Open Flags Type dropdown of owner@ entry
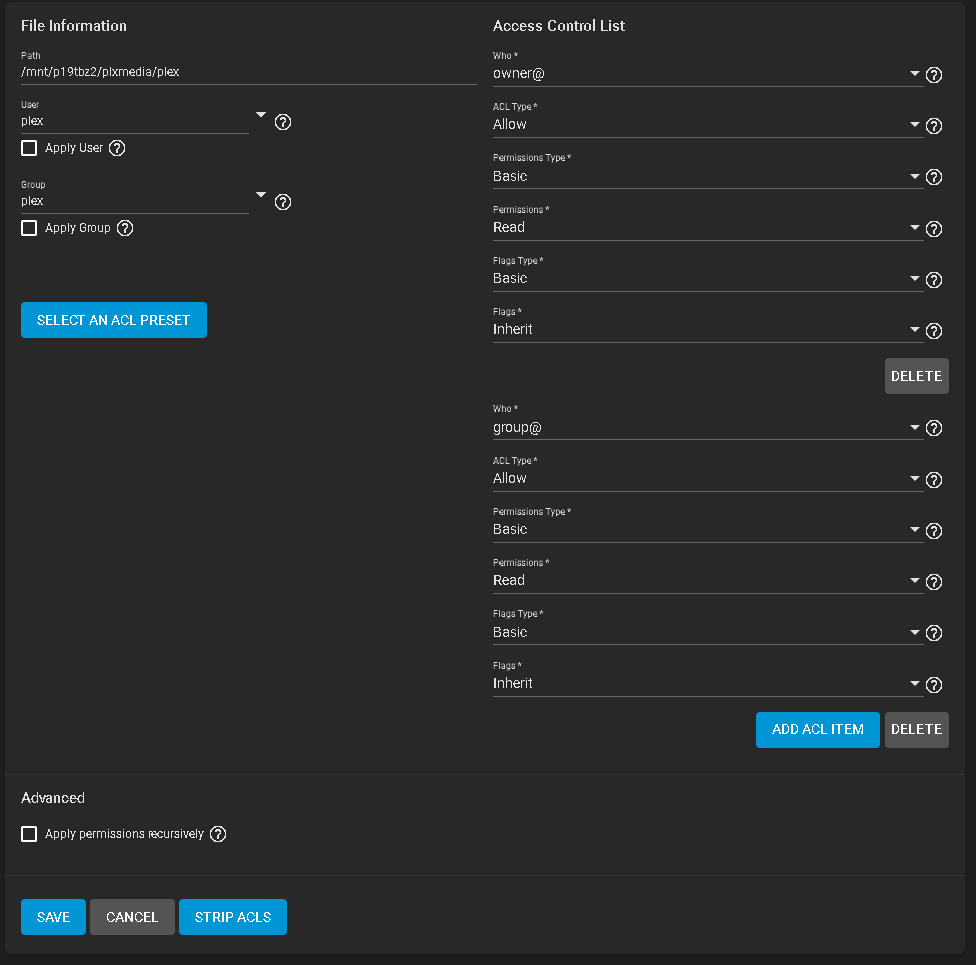976x965 pixels. click(x=708, y=278)
